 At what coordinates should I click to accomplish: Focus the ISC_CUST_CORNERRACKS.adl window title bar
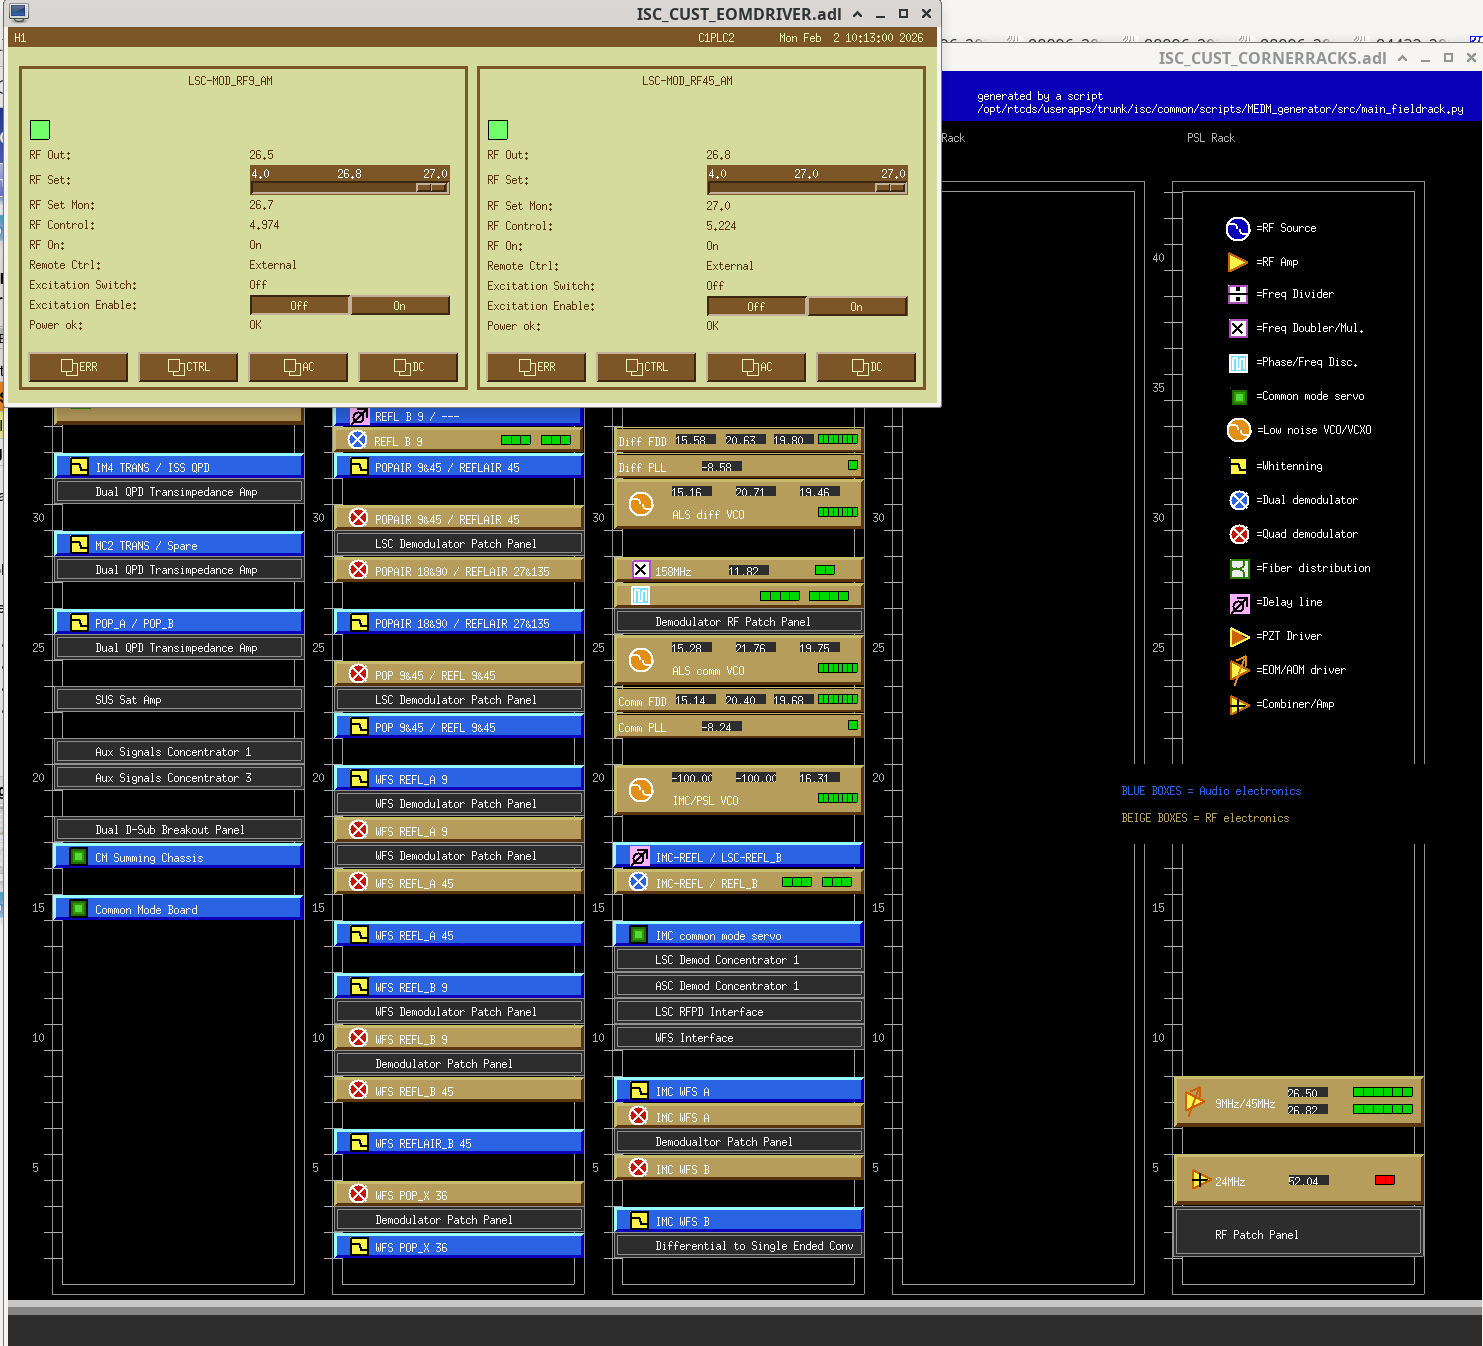coord(1270,58)
